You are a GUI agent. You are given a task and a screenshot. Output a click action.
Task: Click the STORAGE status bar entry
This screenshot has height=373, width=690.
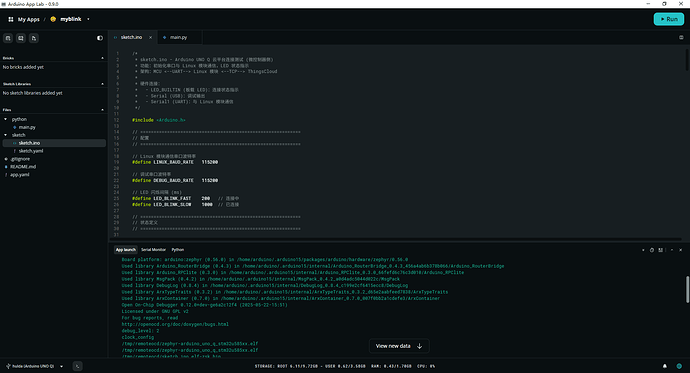[310, 366]
